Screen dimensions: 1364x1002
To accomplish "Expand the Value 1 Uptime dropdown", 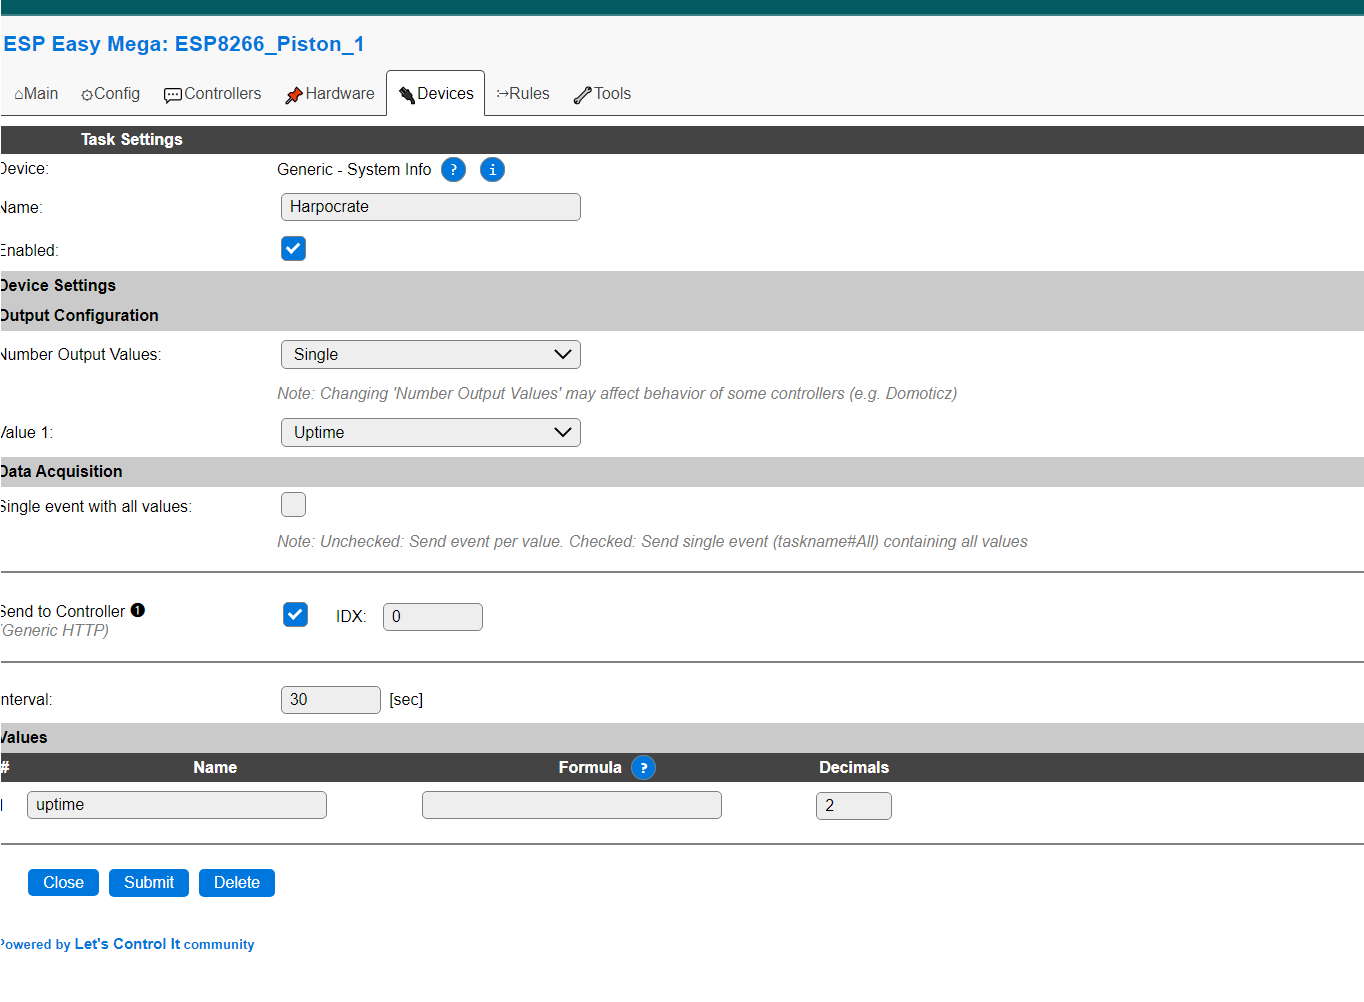I will (431, 433).
